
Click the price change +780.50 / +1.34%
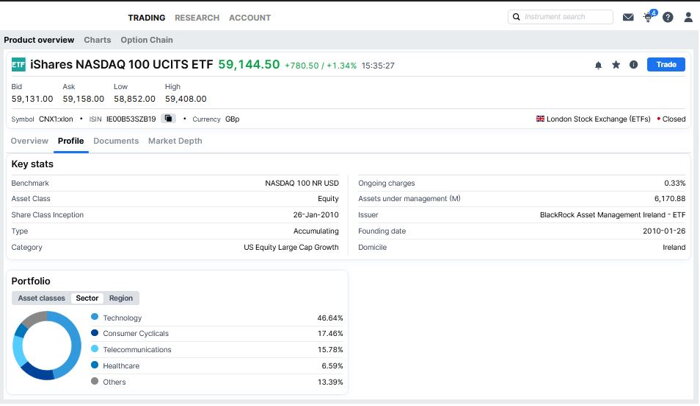point(321,66)
